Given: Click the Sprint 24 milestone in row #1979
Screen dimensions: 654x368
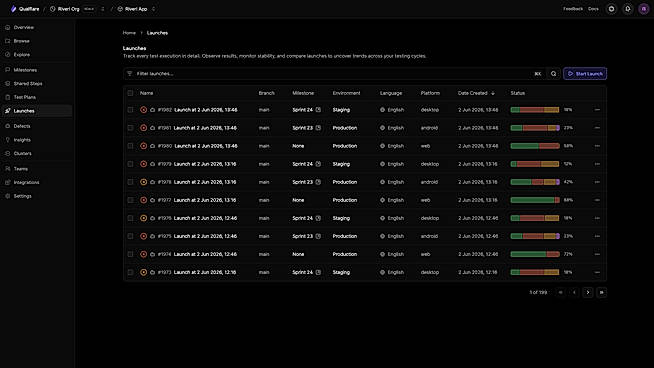Looking at the screenshot, I should [x=302, y=164].
